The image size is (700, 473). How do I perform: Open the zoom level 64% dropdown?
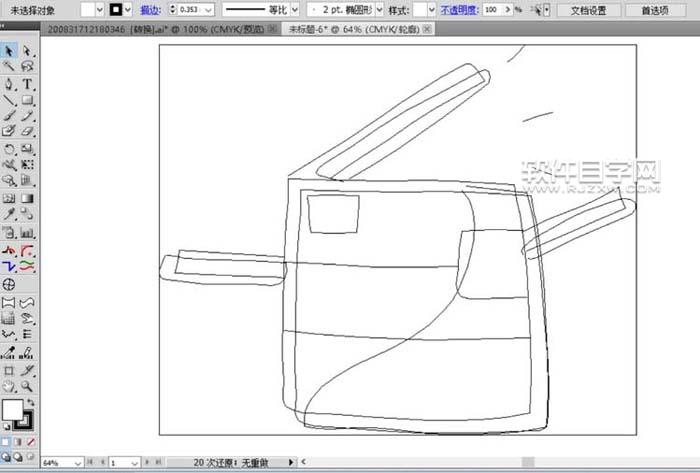(x=78, y=464)
